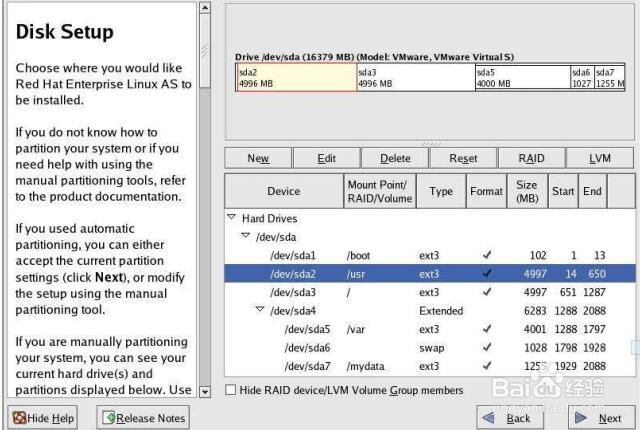The image size is (640, 430).
Task: Click the Disk Setup heading
Action: tap(64, 32)
